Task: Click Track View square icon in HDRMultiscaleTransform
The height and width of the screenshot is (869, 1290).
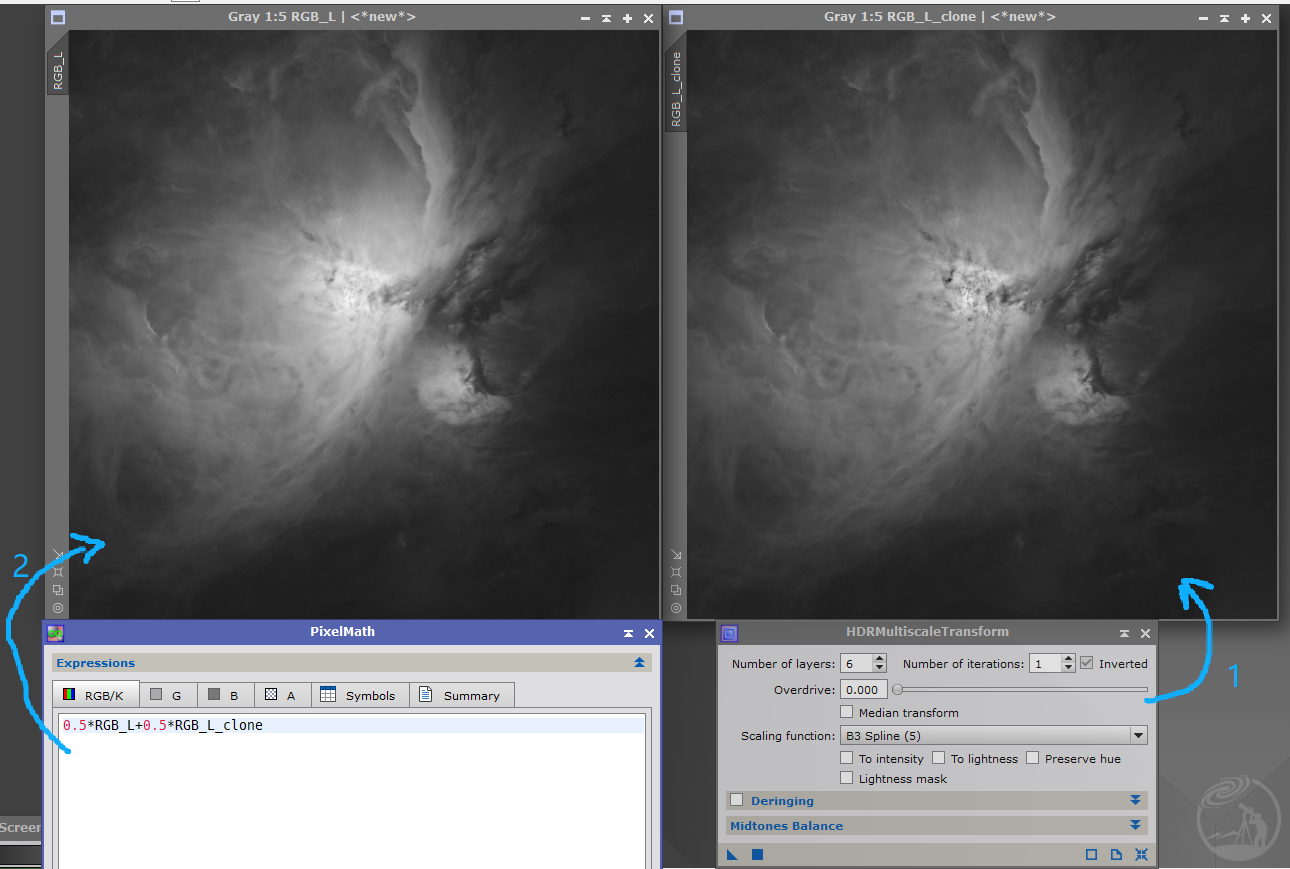Action: pyautogui.click(x=1091, y=855)
